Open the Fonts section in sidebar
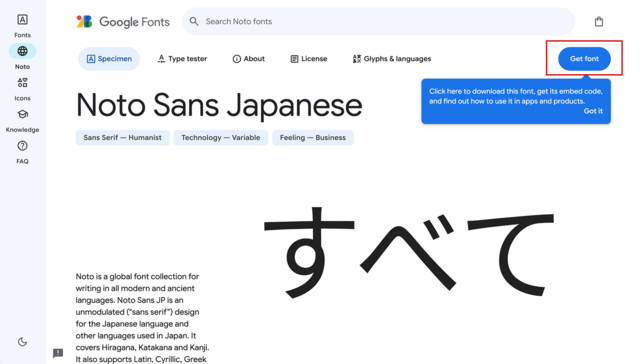 point(22,25)
